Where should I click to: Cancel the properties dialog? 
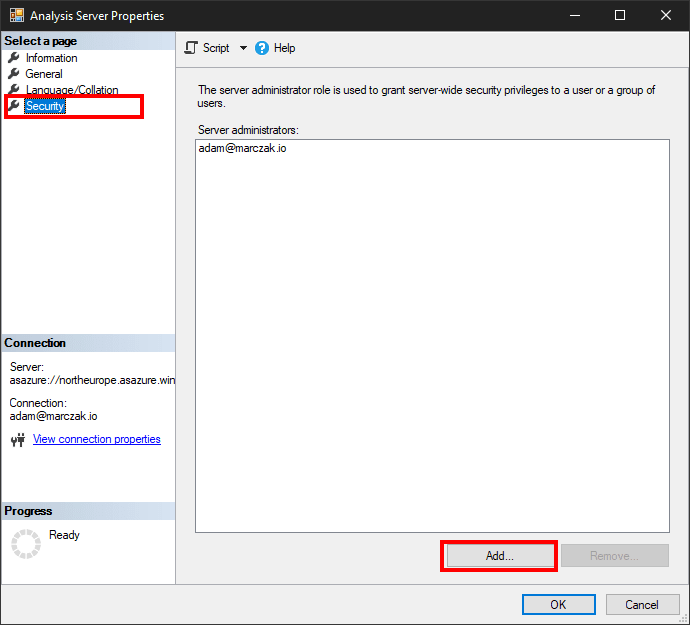[x=642, y=604]
